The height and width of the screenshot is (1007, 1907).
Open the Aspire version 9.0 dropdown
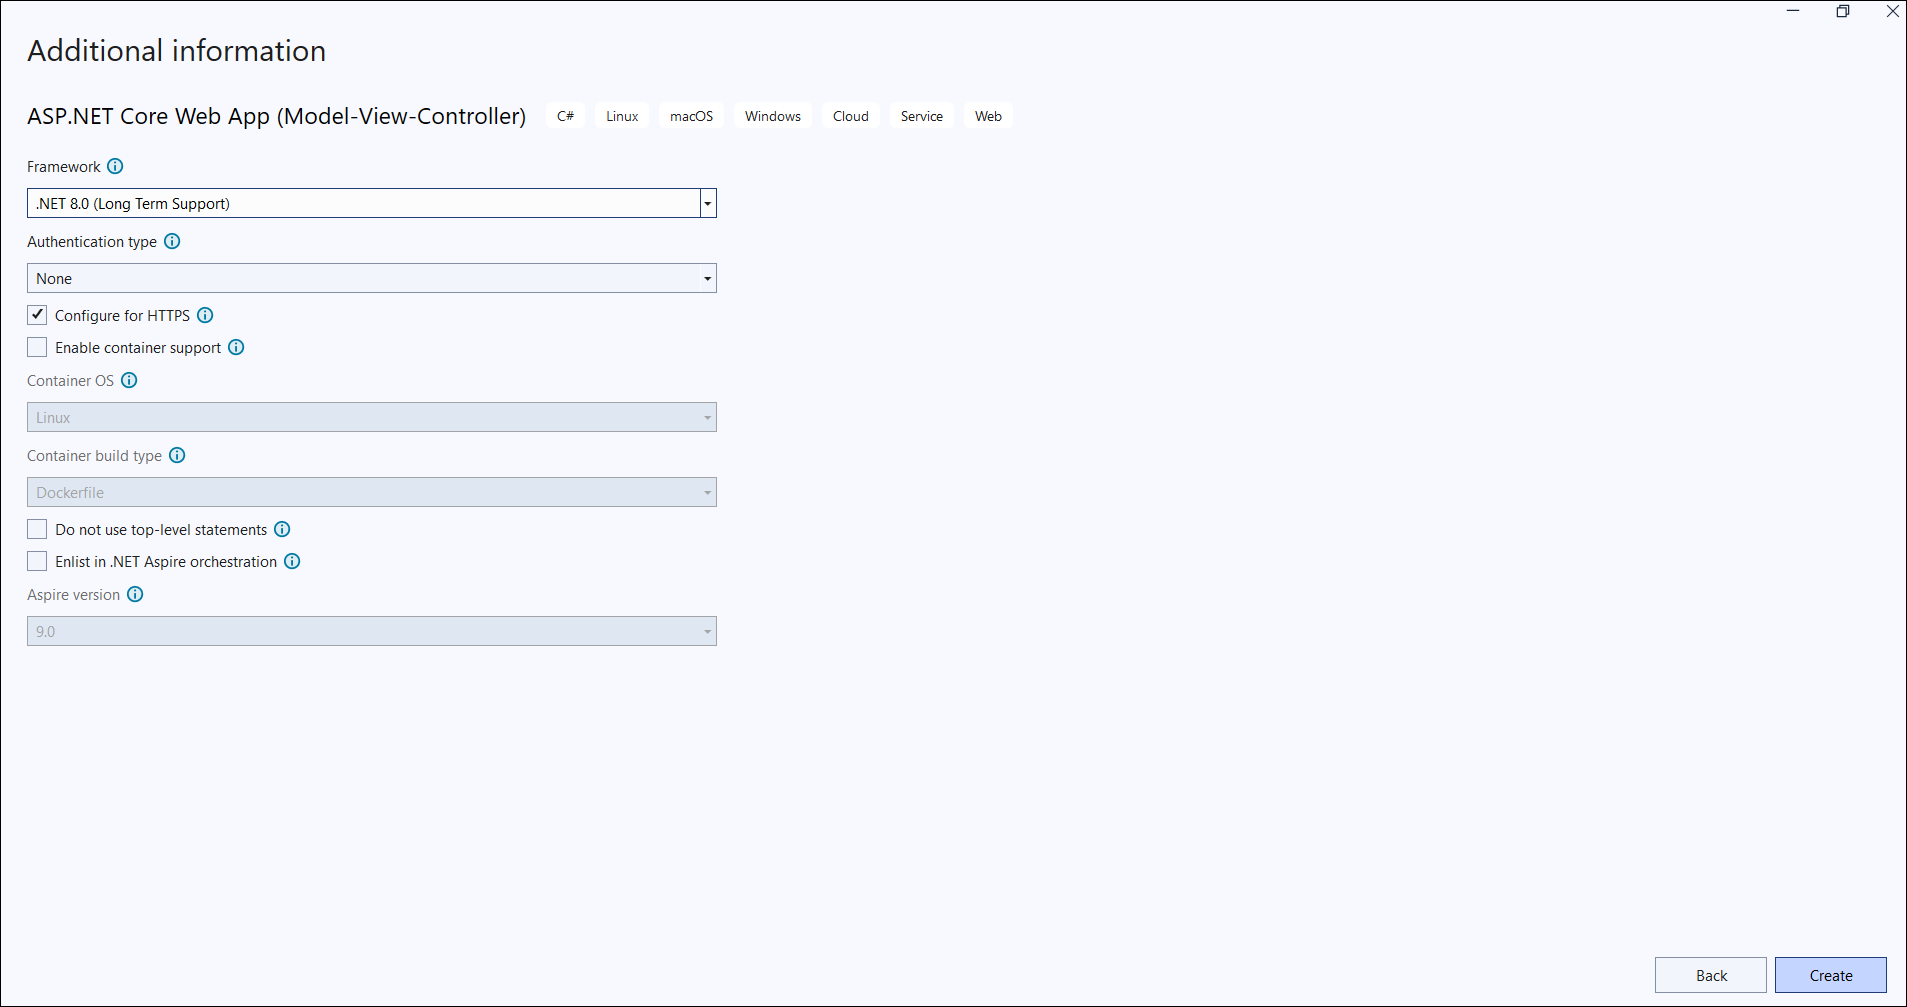(x=372, y=631)
